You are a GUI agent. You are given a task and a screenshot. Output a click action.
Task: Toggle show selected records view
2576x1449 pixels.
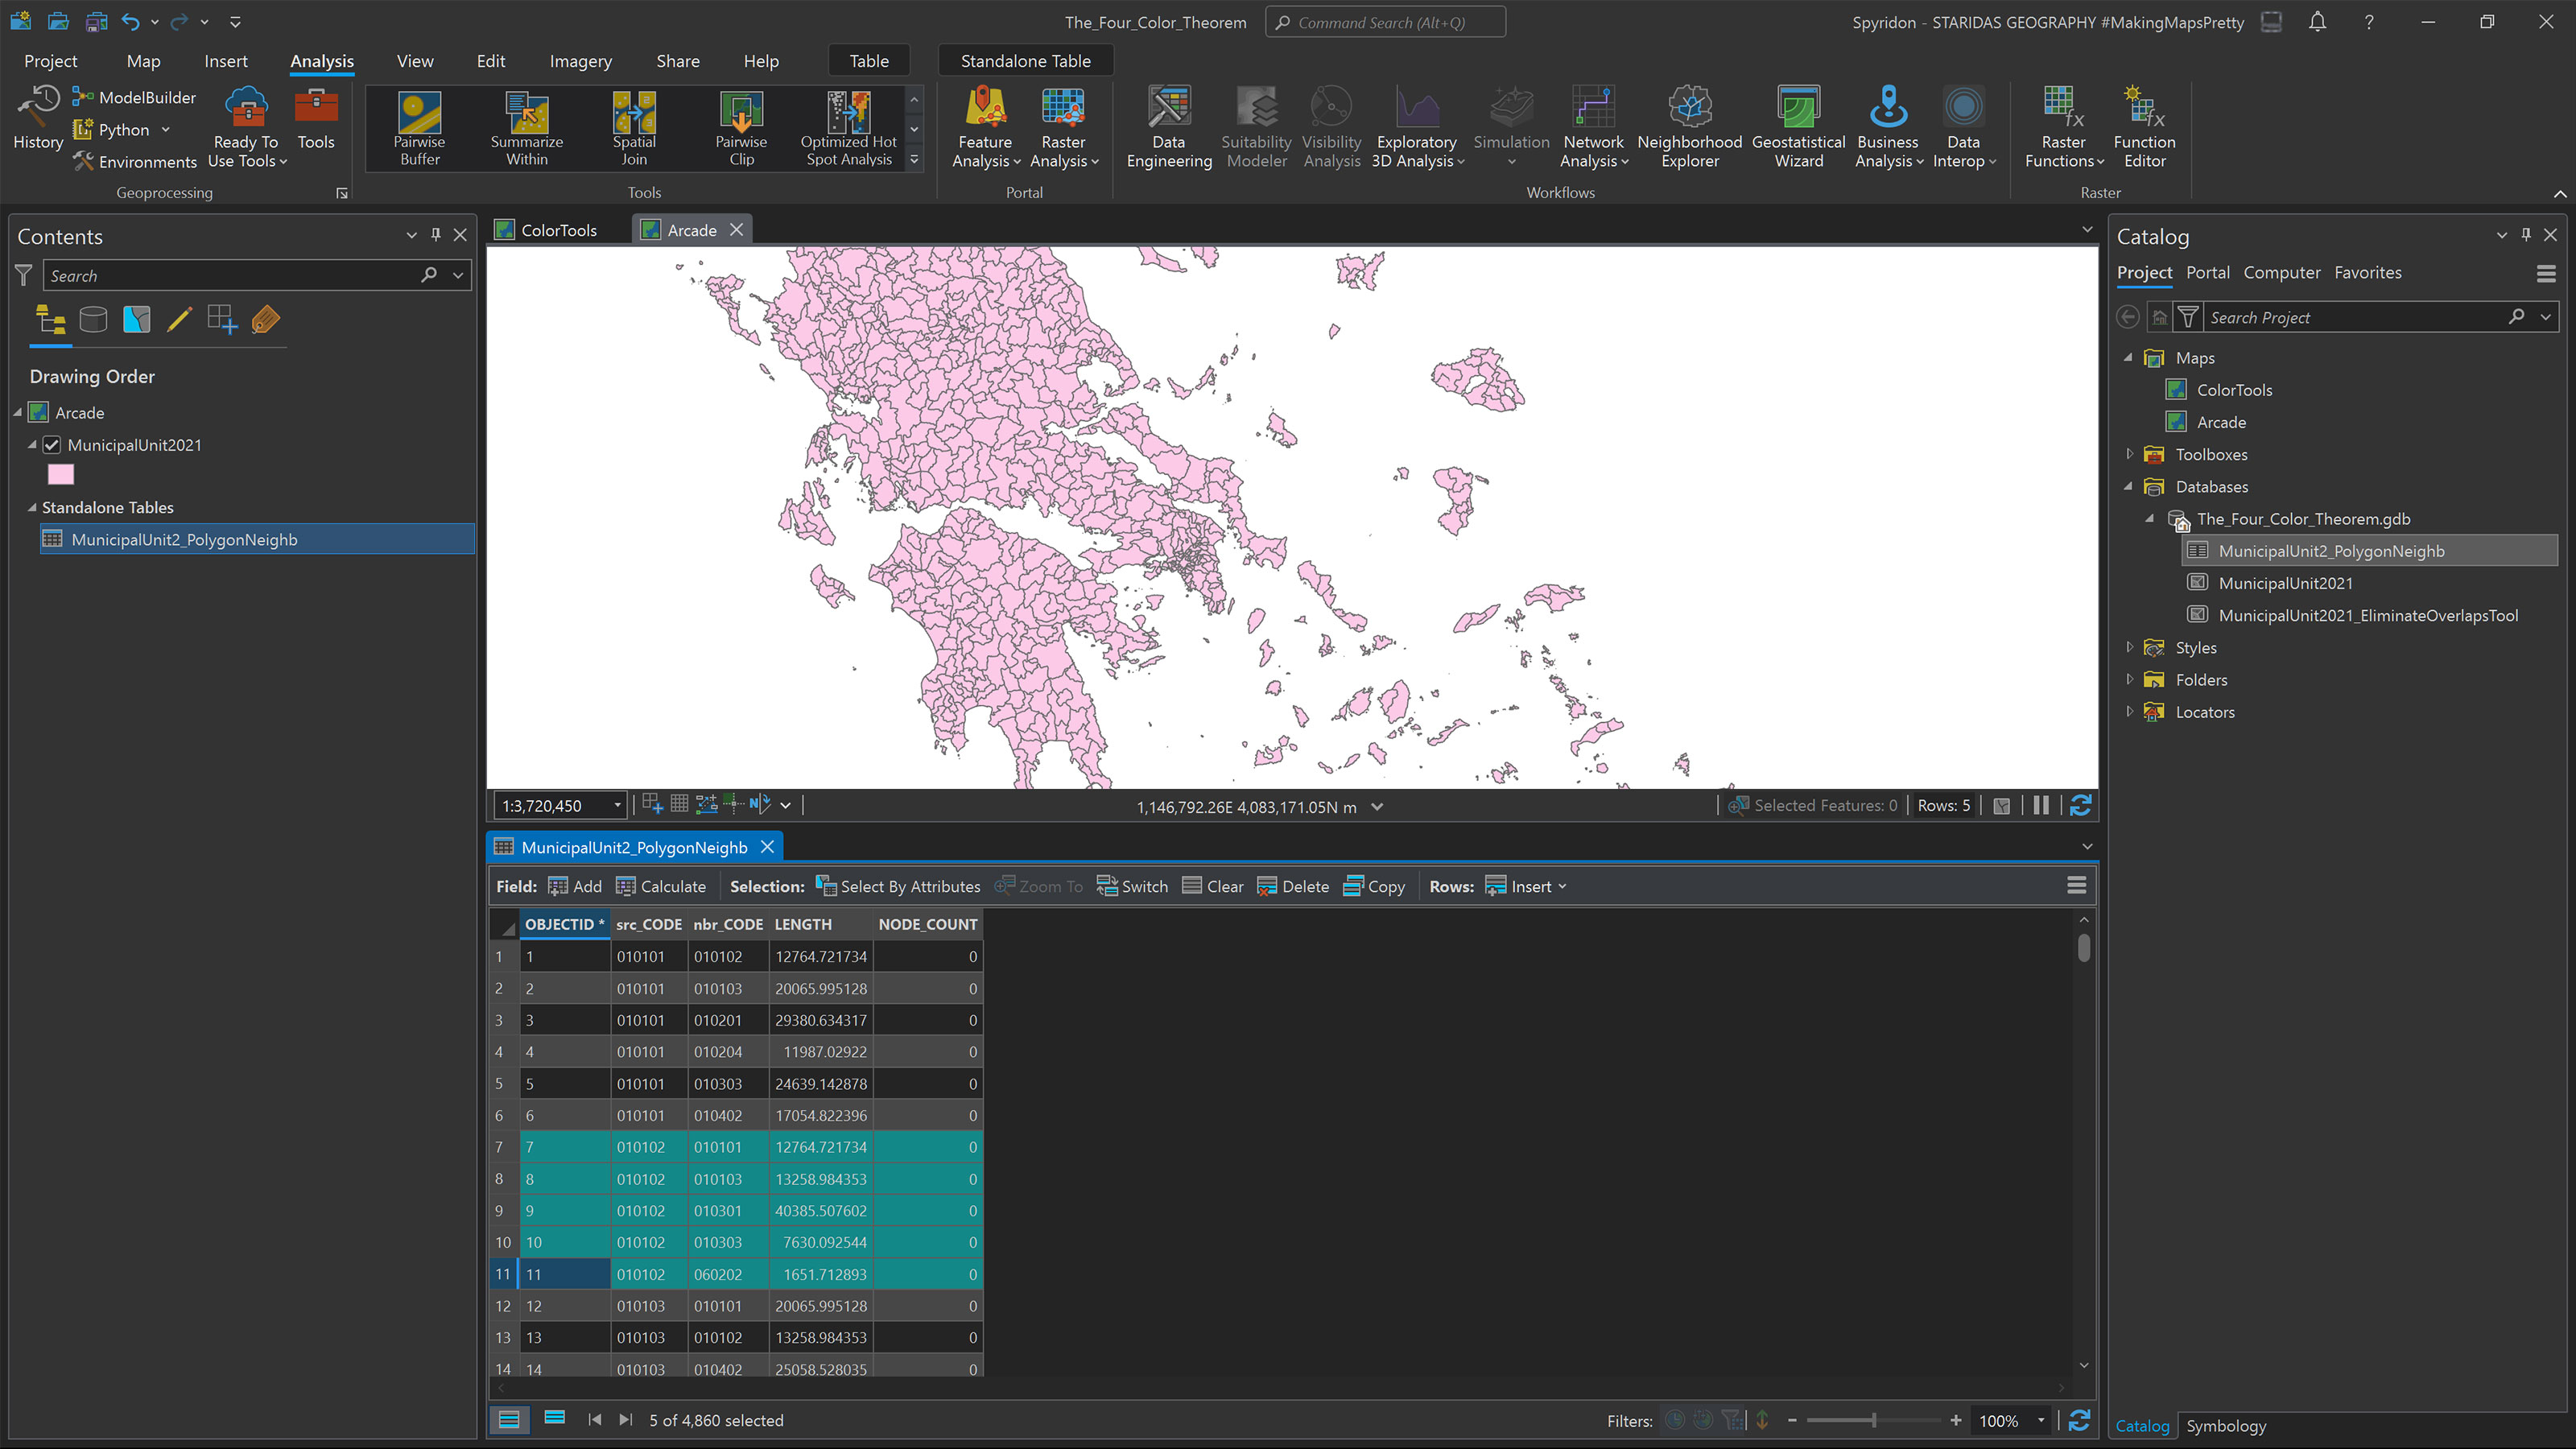tap(555, 1419)
